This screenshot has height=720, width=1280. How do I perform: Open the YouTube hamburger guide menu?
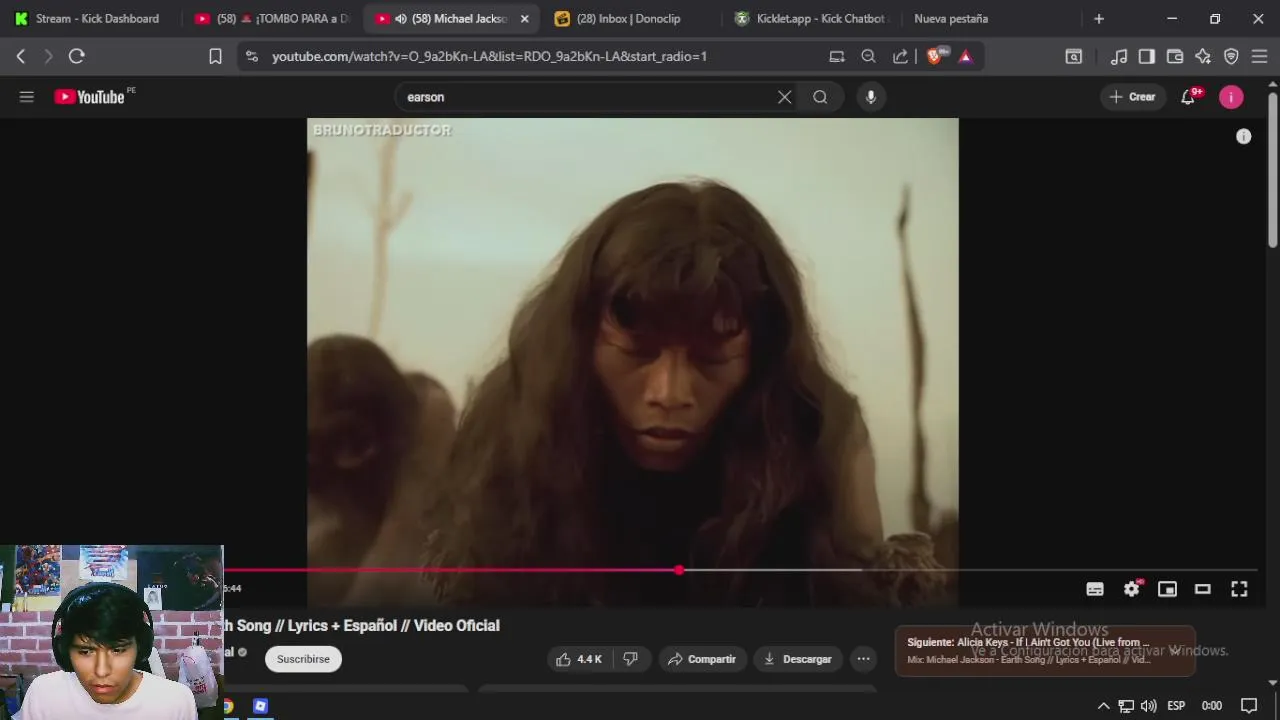pyautogui.click(x=27, y=97)
